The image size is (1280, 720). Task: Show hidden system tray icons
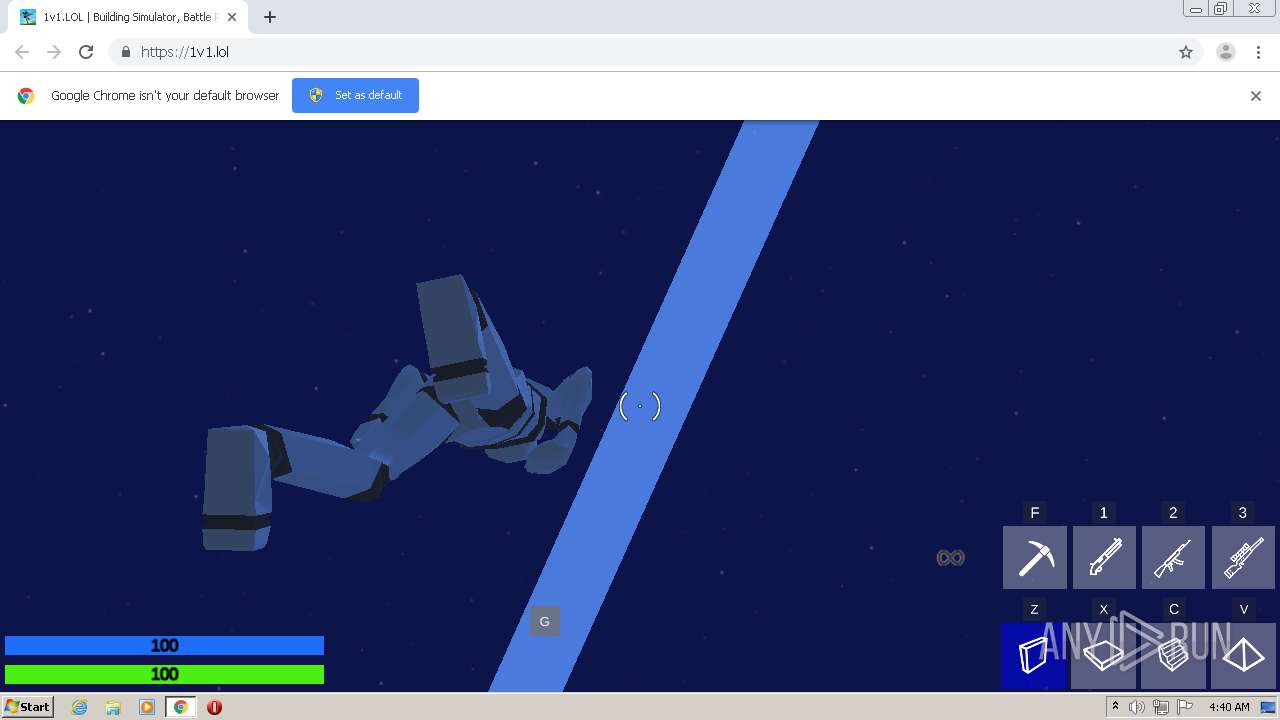1115,707
